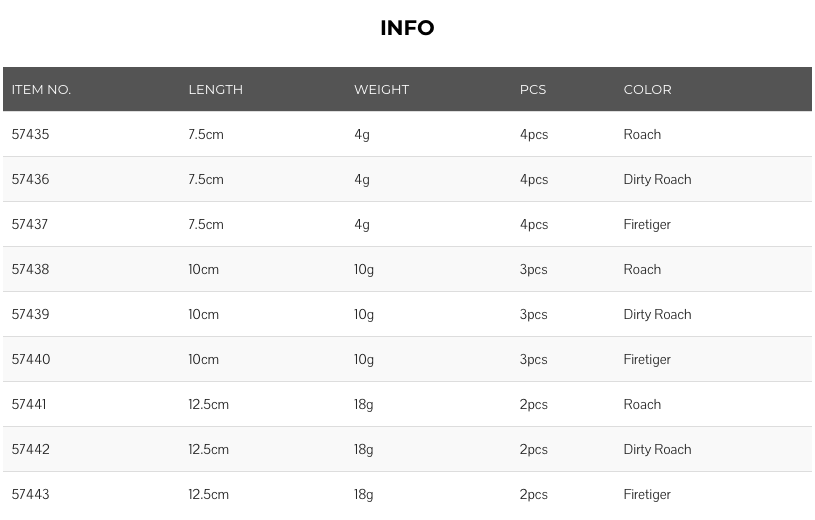
Task: Click the LENGTH column header
Action: [215, 89]
